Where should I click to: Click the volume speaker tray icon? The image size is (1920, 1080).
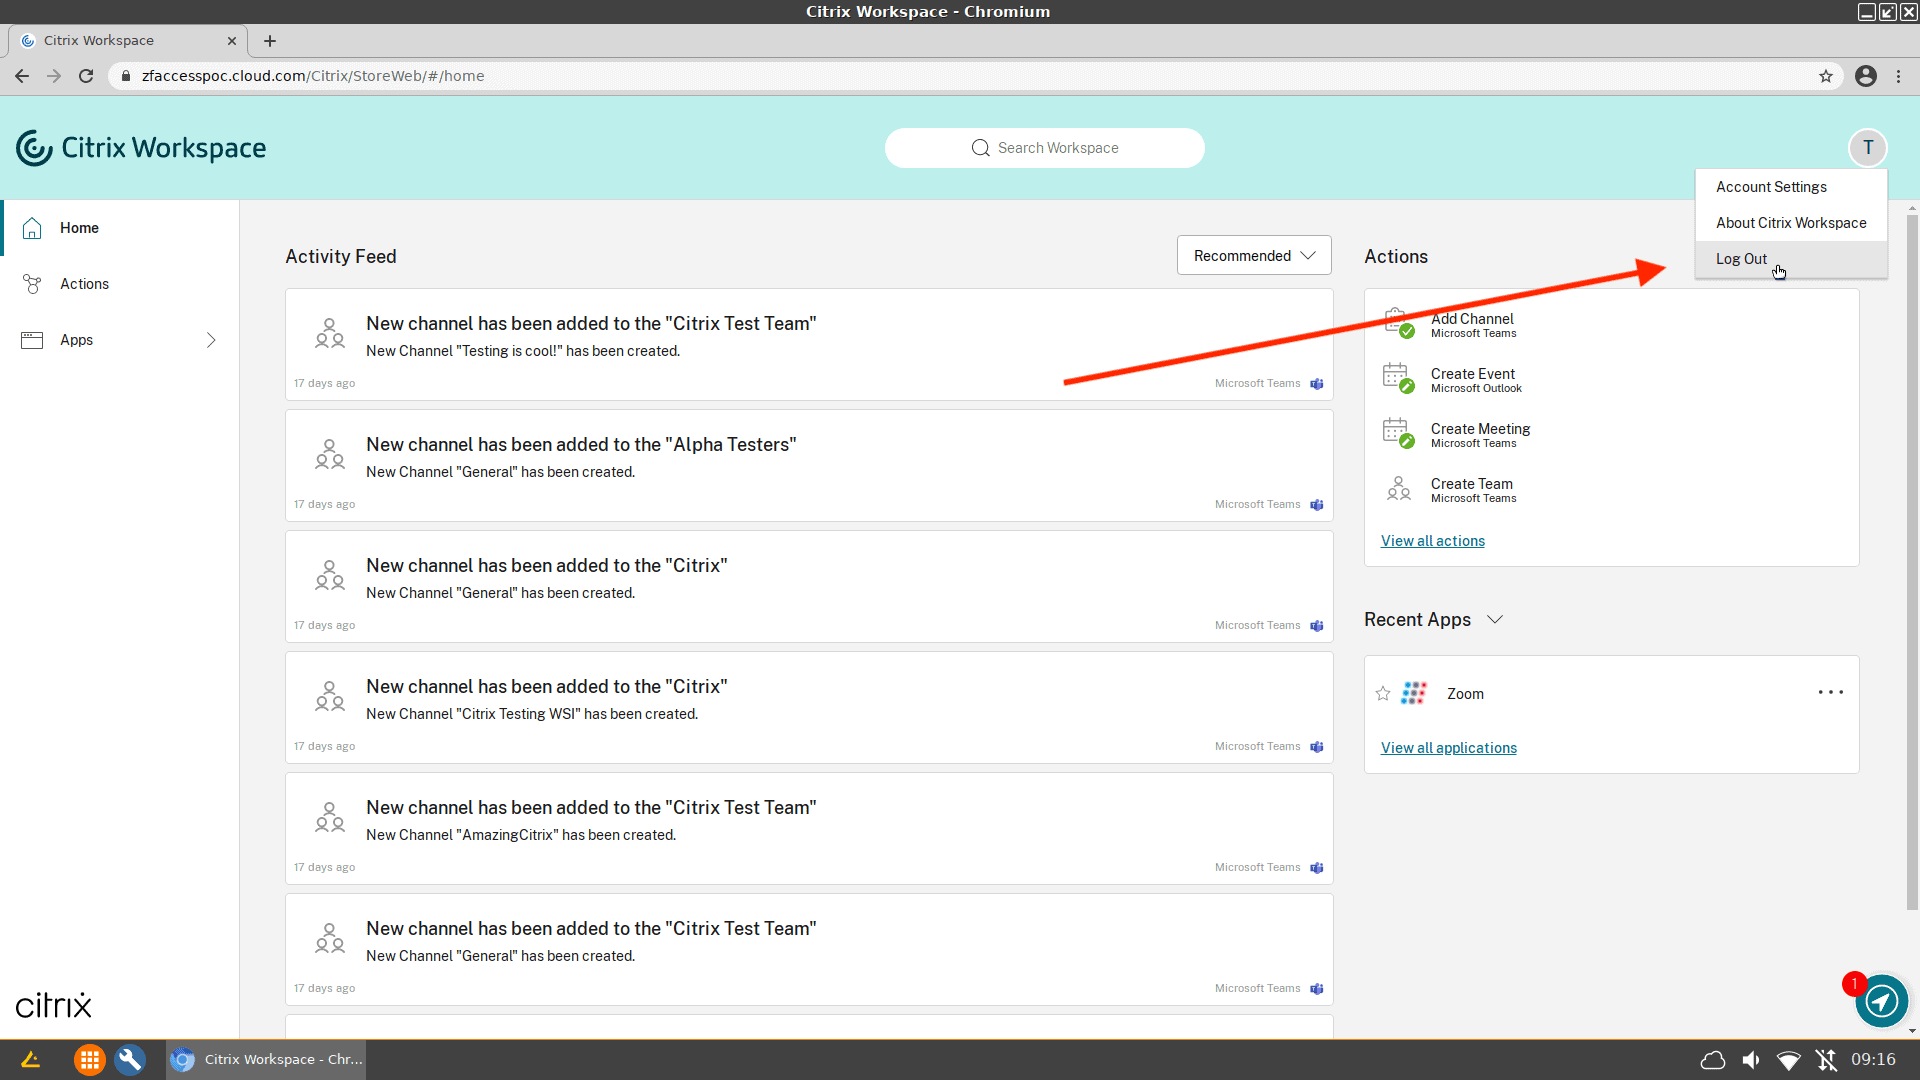pyautogui.click(x=1751, y=1060)
